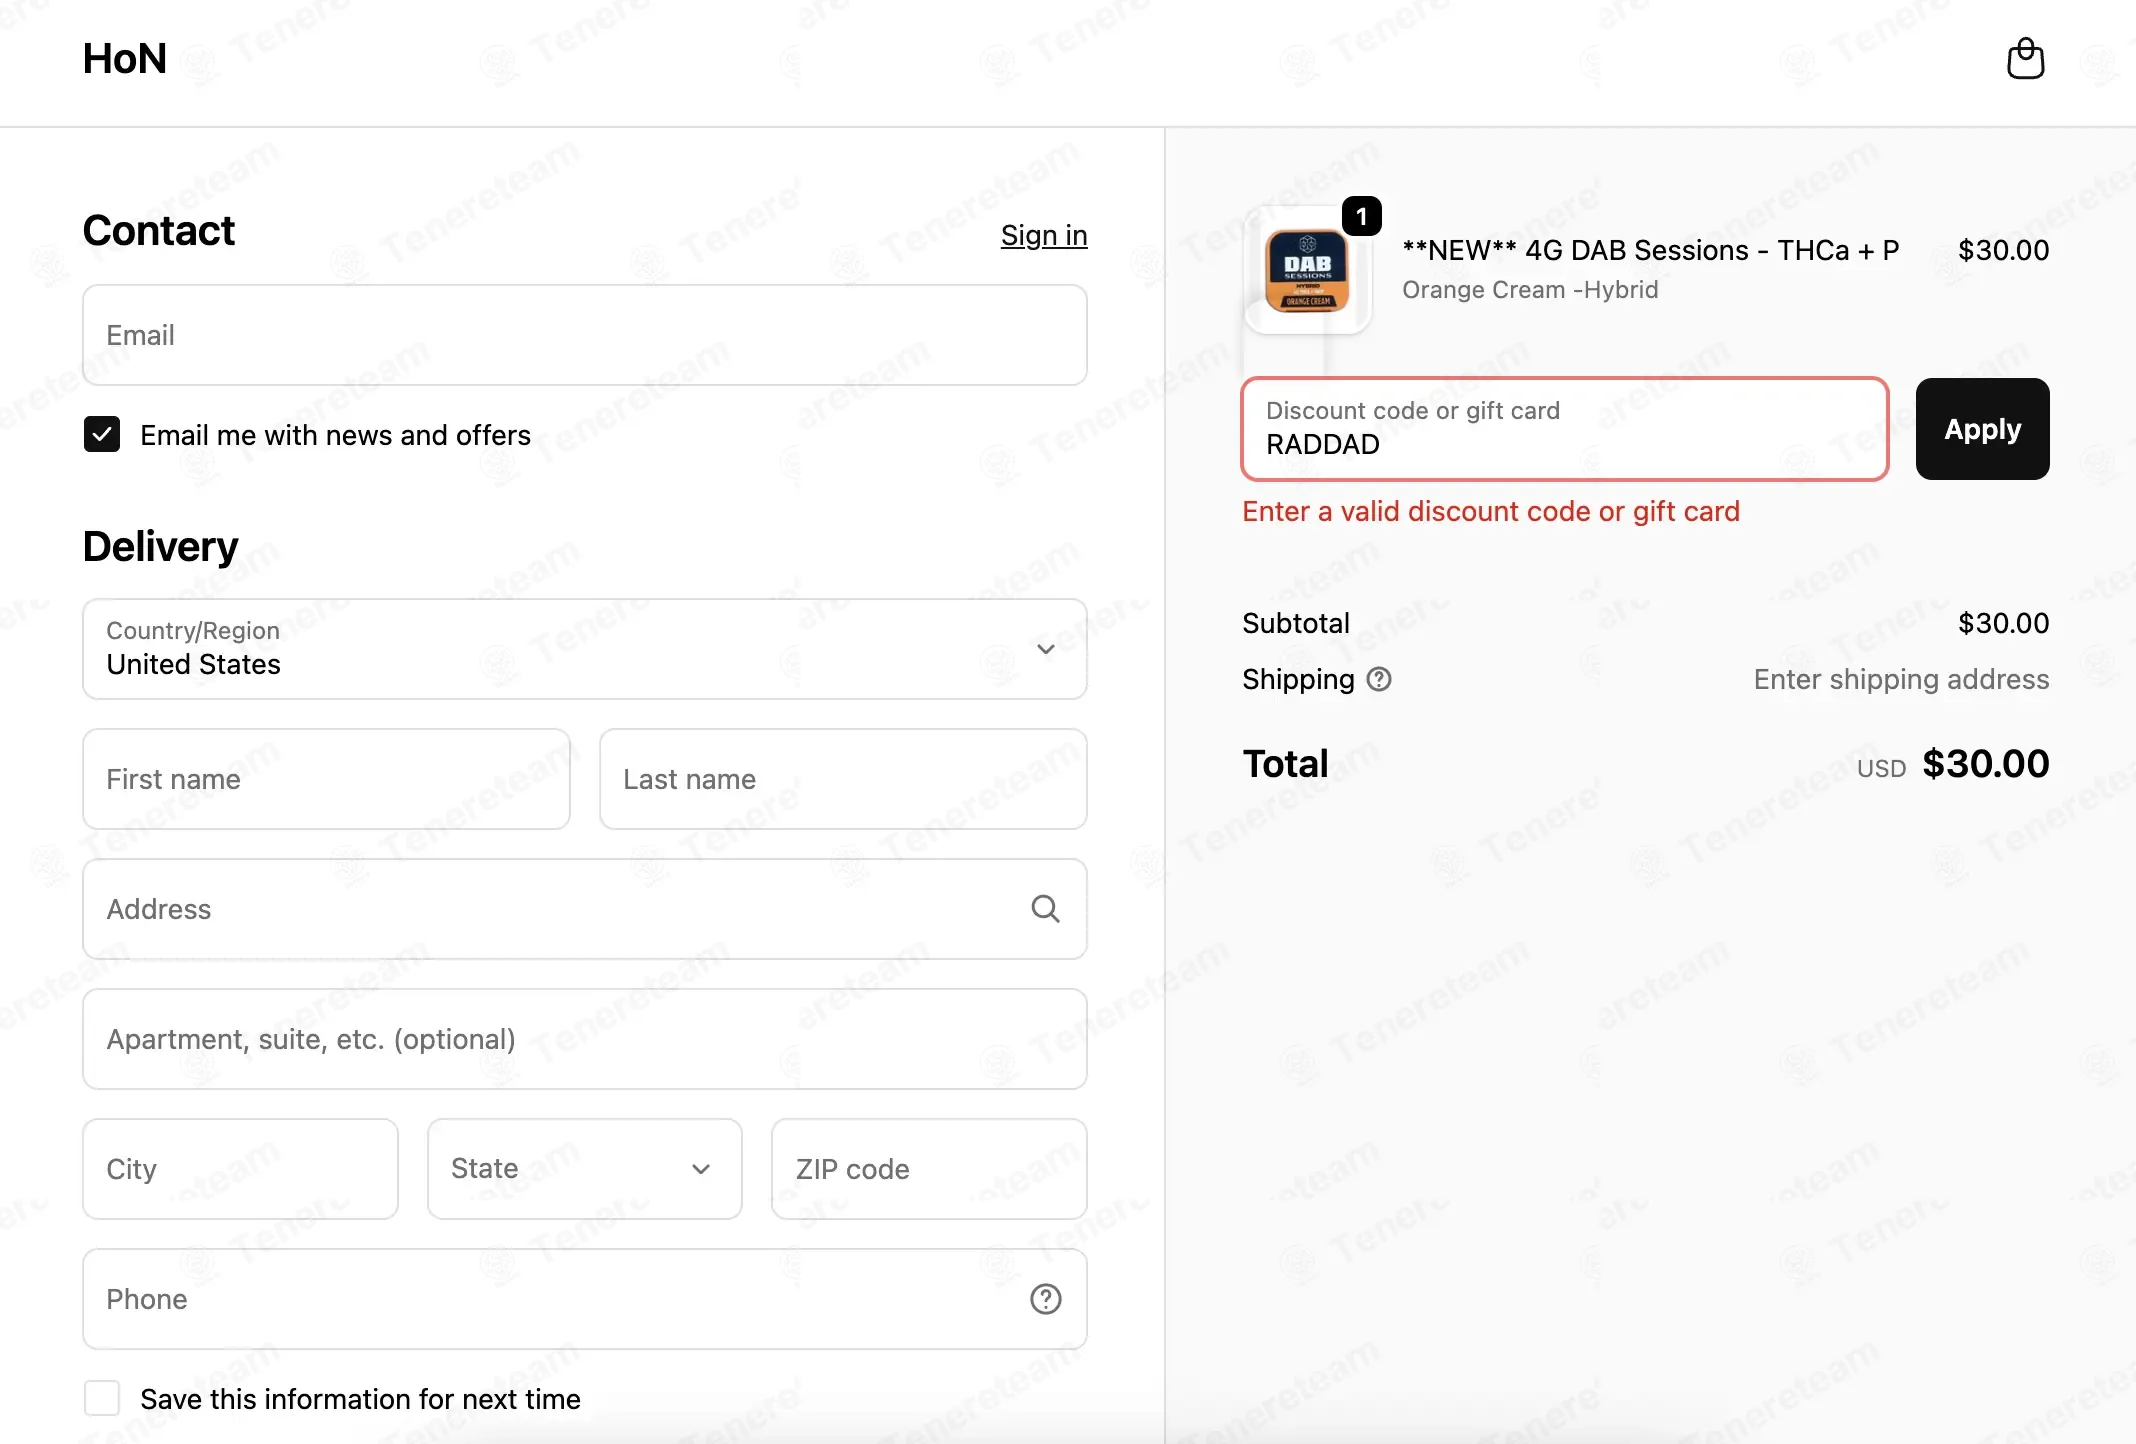The image size is (2136, 1444).
Task: Open the Country/Region dropdown
Action: point(585,649)
